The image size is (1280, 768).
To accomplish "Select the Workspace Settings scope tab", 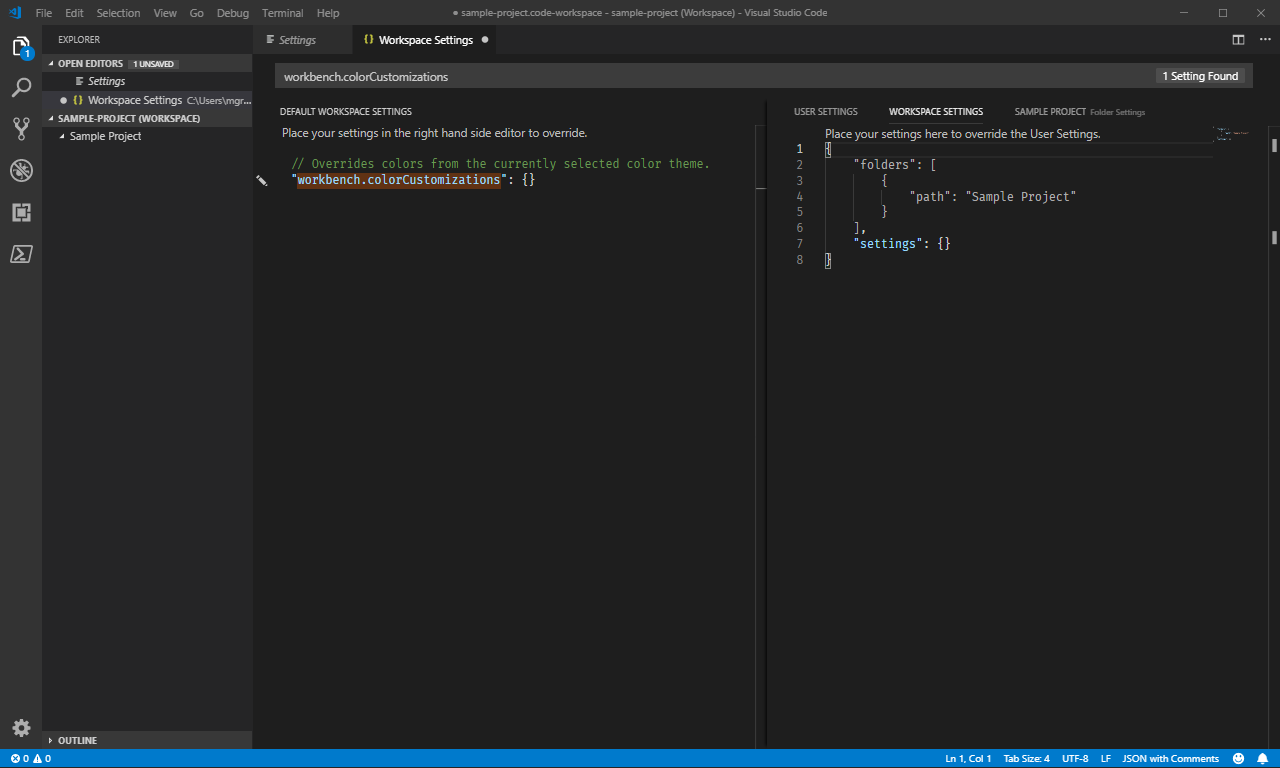I will pos(936,112).
